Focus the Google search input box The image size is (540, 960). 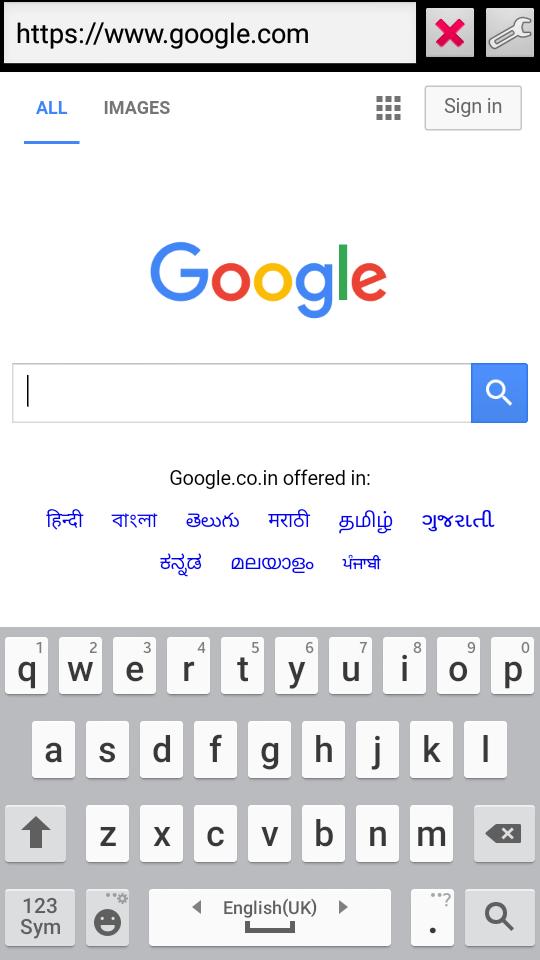242,392
